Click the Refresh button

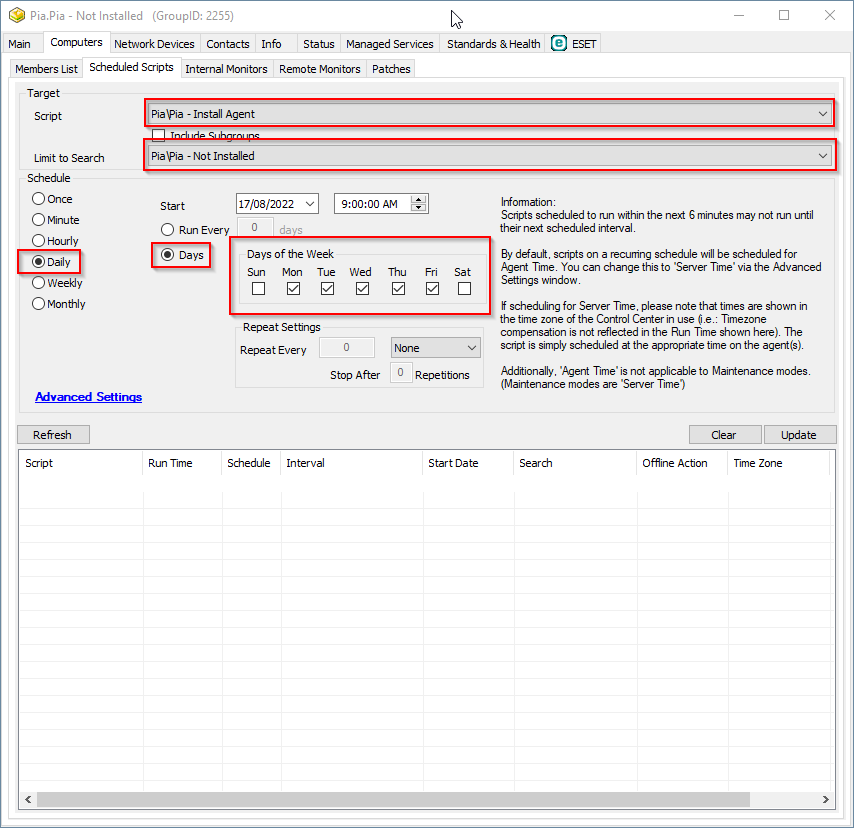pos(53,435)
